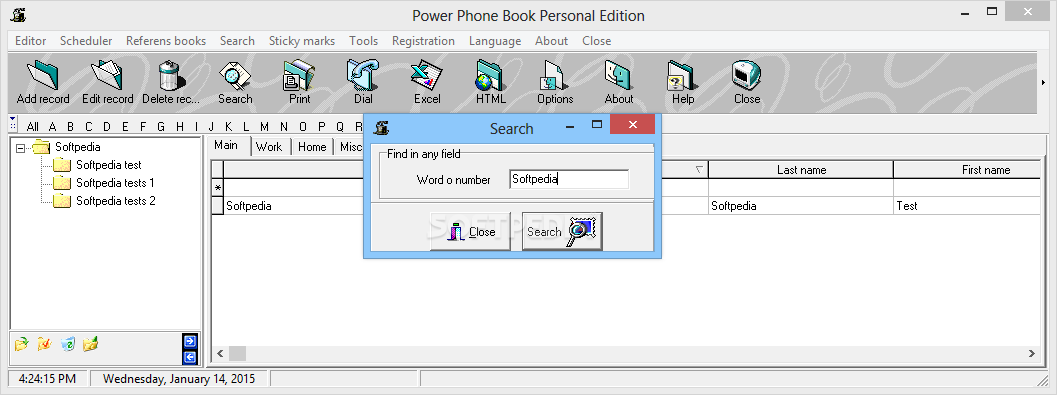Select the Softpedia root folder in tree

pos(78,147)
